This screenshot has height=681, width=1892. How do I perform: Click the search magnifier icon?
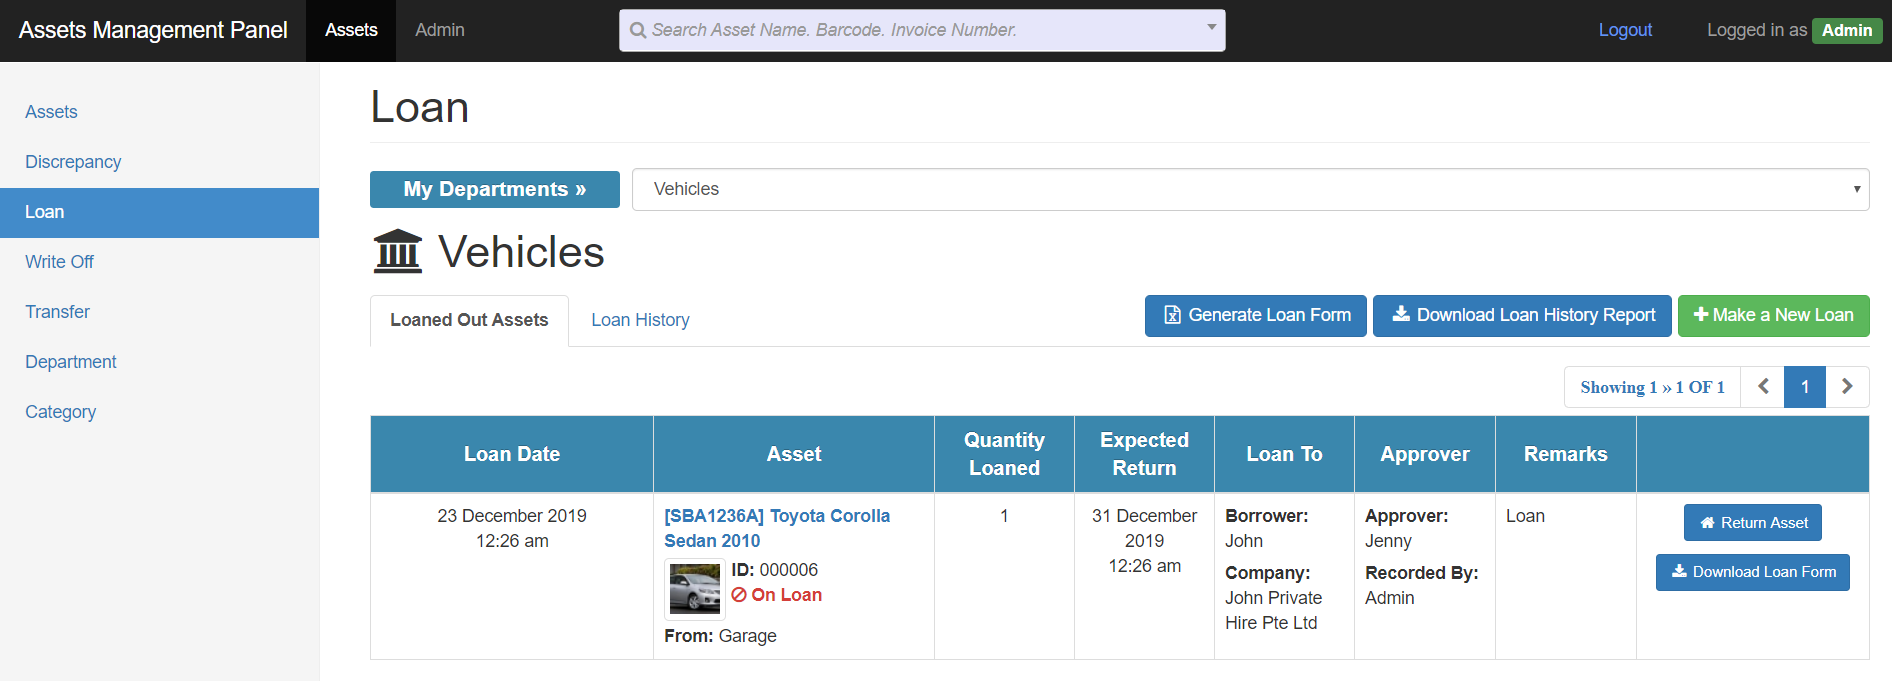point(637,30)
